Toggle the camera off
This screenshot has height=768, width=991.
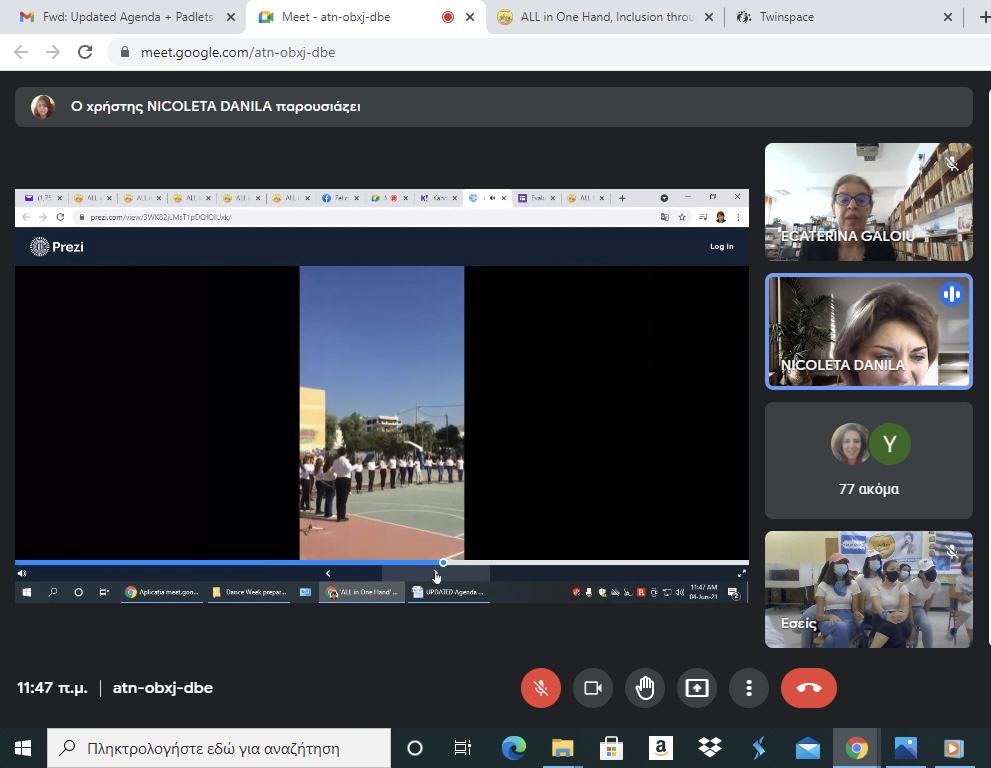[593, 688]
